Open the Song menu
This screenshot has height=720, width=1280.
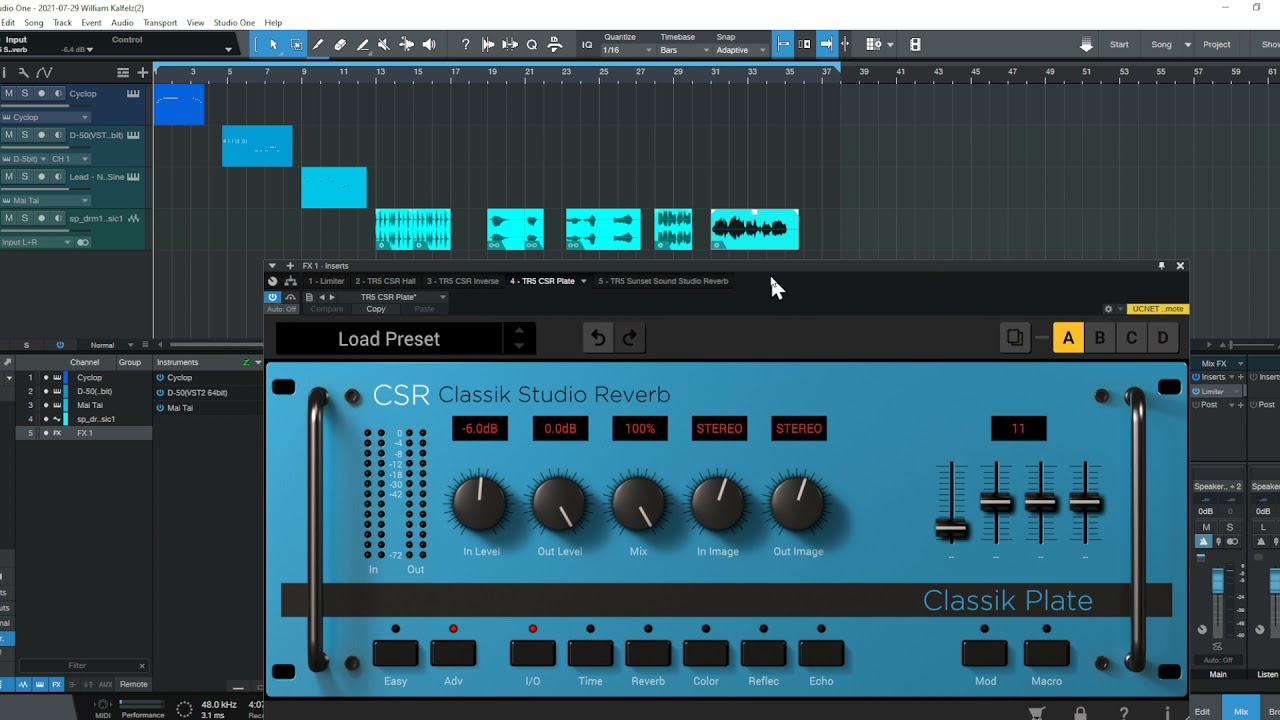coord(34,22)
